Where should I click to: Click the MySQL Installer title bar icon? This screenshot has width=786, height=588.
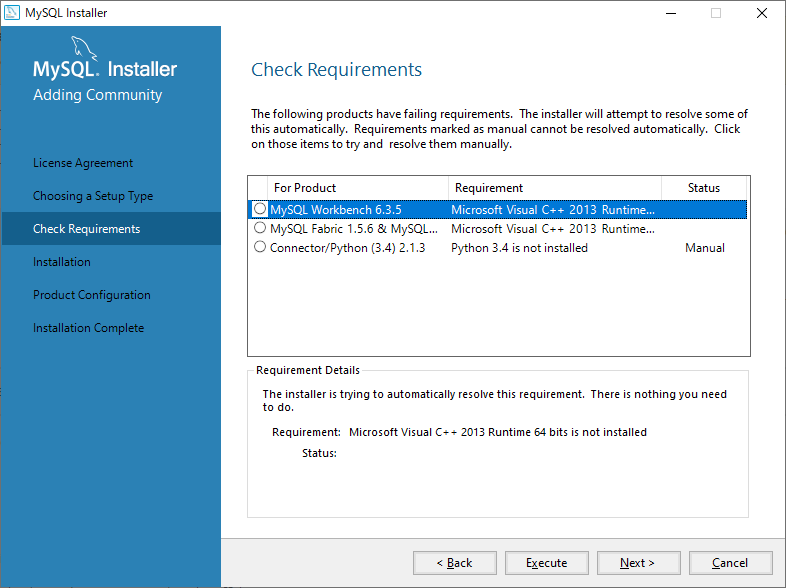click(12, 13)
